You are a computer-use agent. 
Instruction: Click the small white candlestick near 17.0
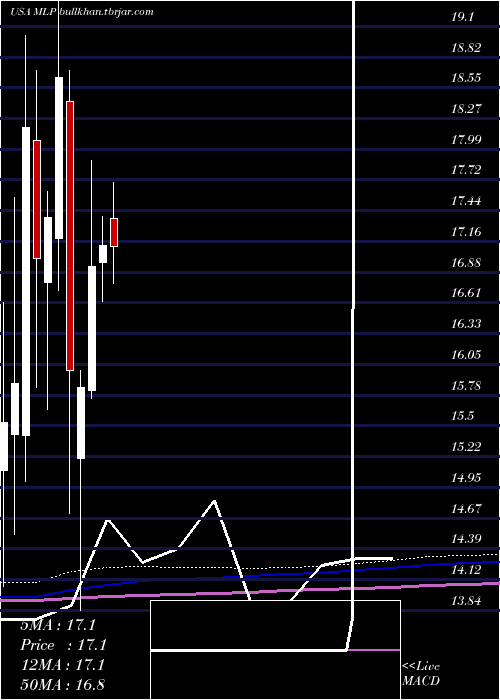pos(103,254)
